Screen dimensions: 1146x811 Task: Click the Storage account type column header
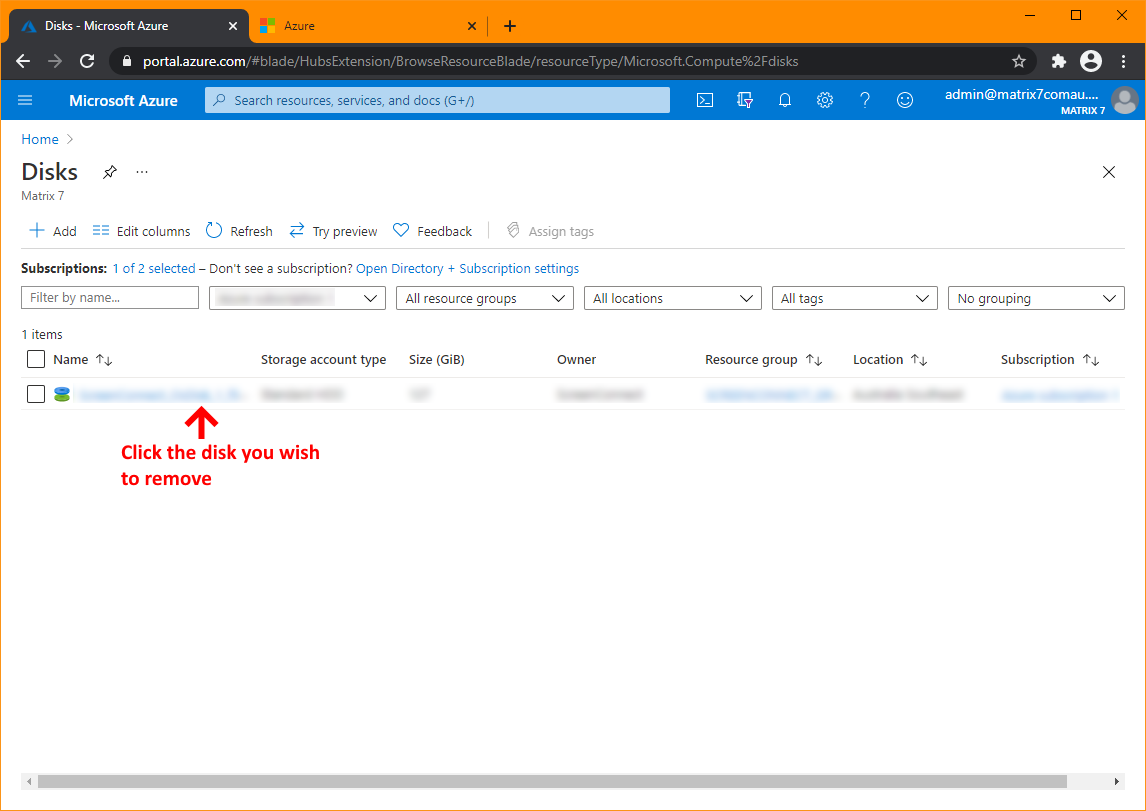click(x=324, y=359)
